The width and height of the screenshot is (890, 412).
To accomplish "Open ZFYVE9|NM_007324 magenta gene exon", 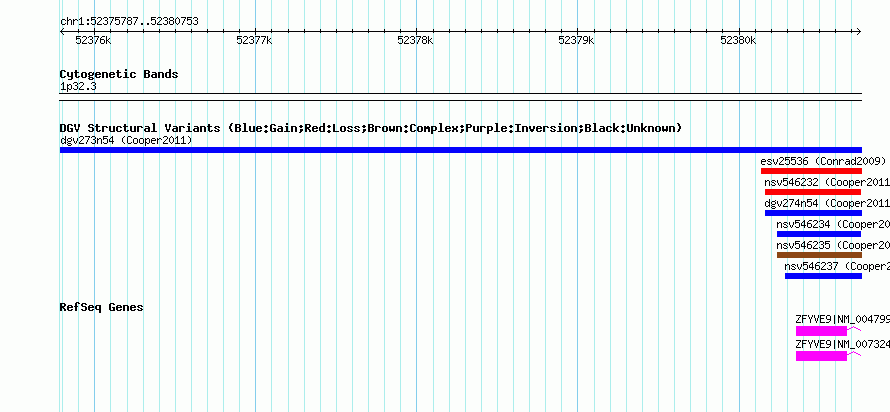I will [821, 356].
